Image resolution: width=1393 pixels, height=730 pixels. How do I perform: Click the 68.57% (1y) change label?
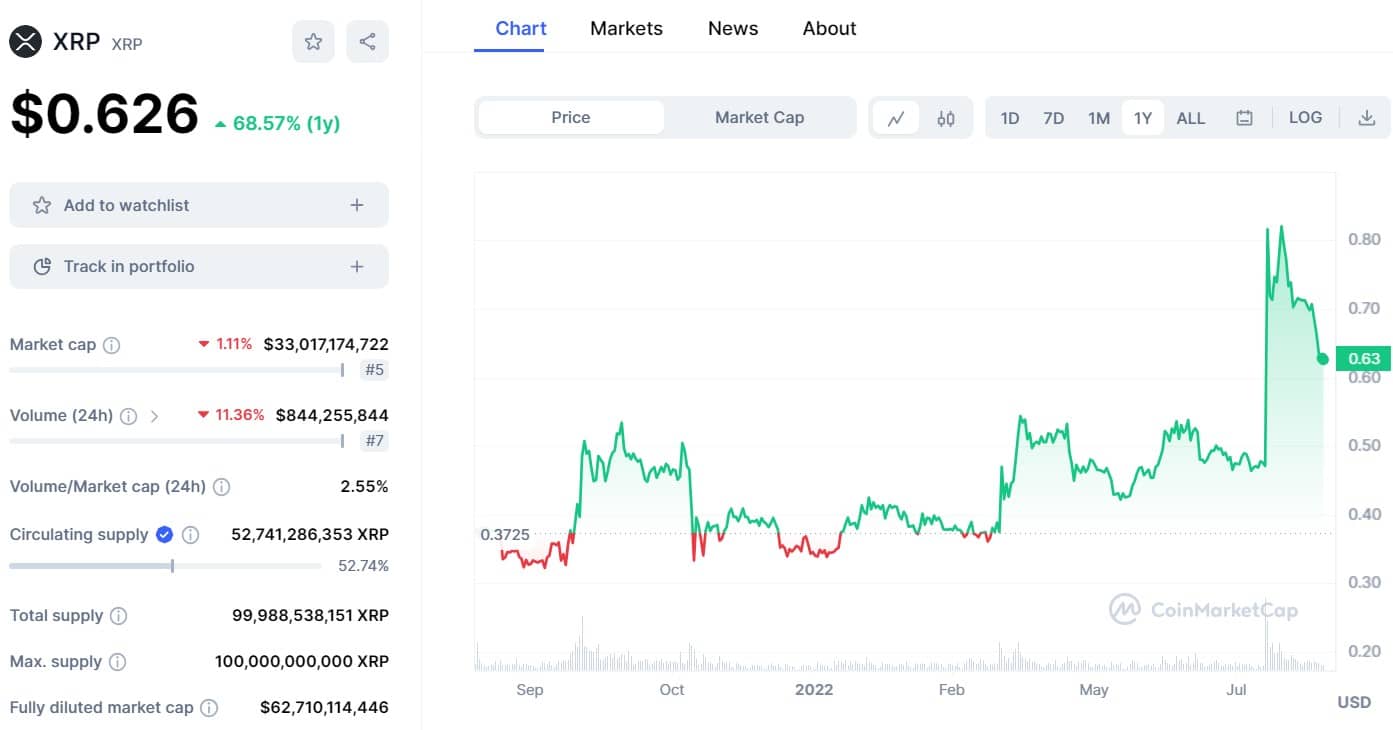(x=277, y=124)
